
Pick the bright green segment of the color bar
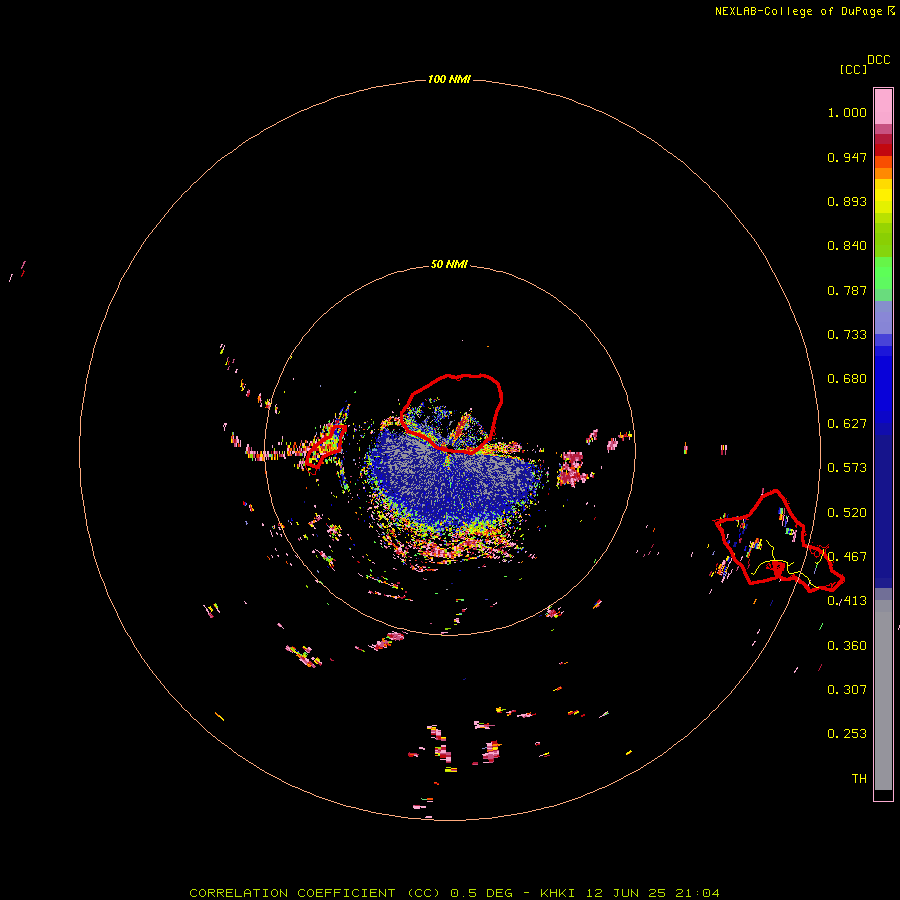coord(883,273)
